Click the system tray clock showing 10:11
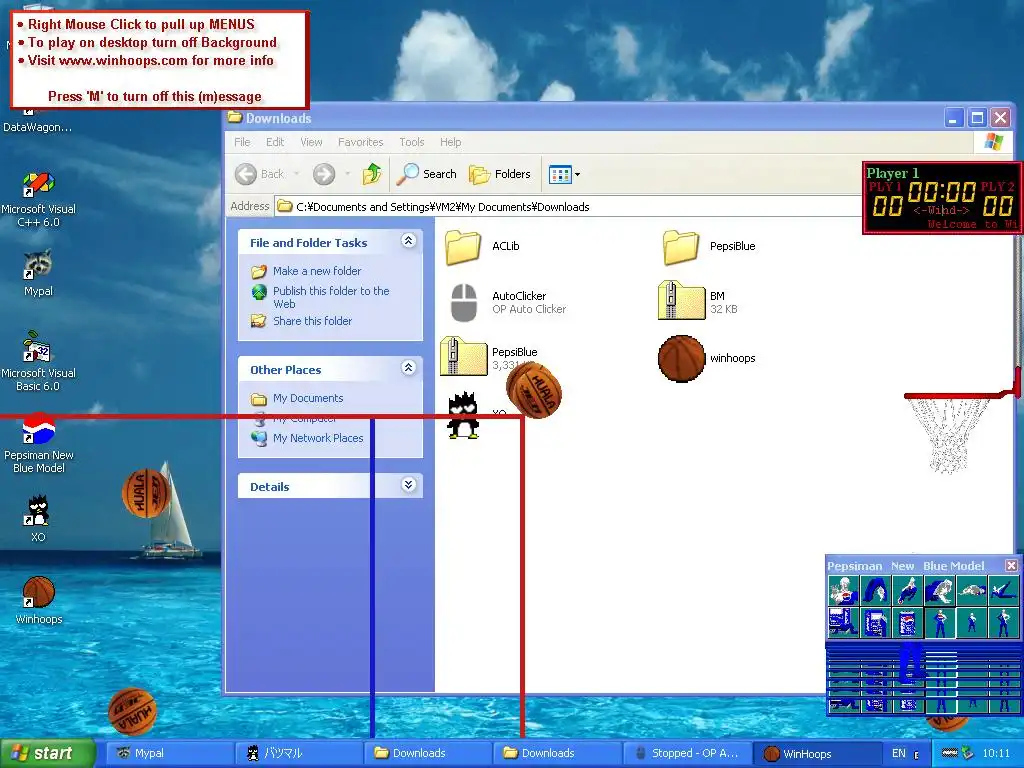The width and height of the screenshot is (1024, 768). click(996, 753)
